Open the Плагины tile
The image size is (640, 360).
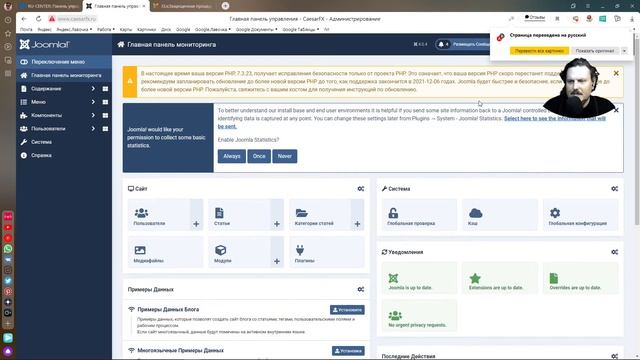tap(327, 252)
